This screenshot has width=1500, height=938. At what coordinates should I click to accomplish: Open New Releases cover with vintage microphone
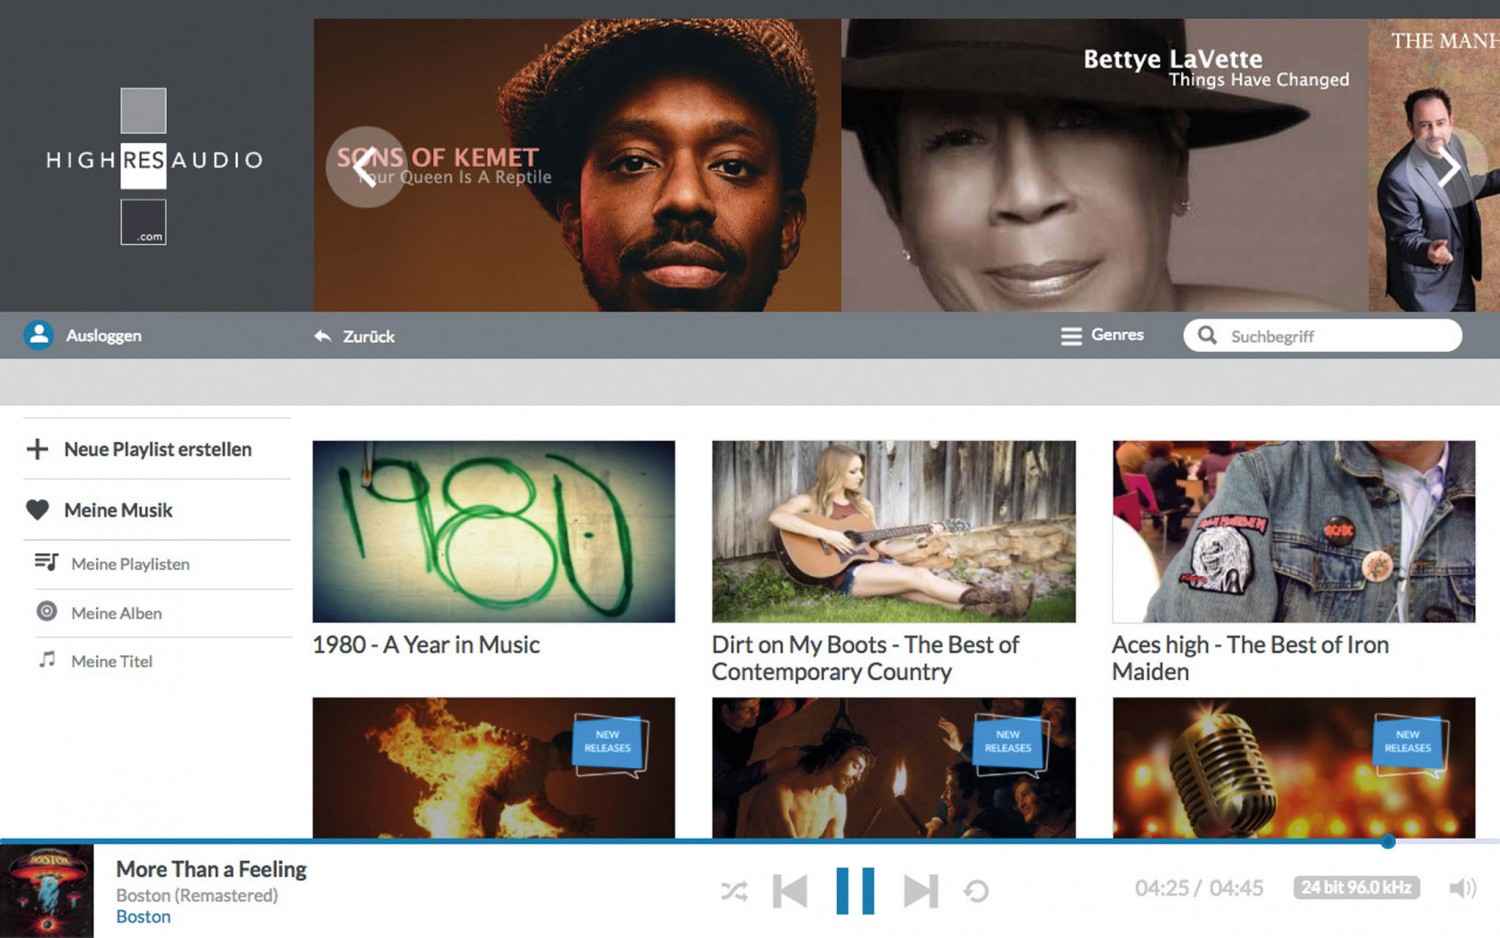(1294, 768)
